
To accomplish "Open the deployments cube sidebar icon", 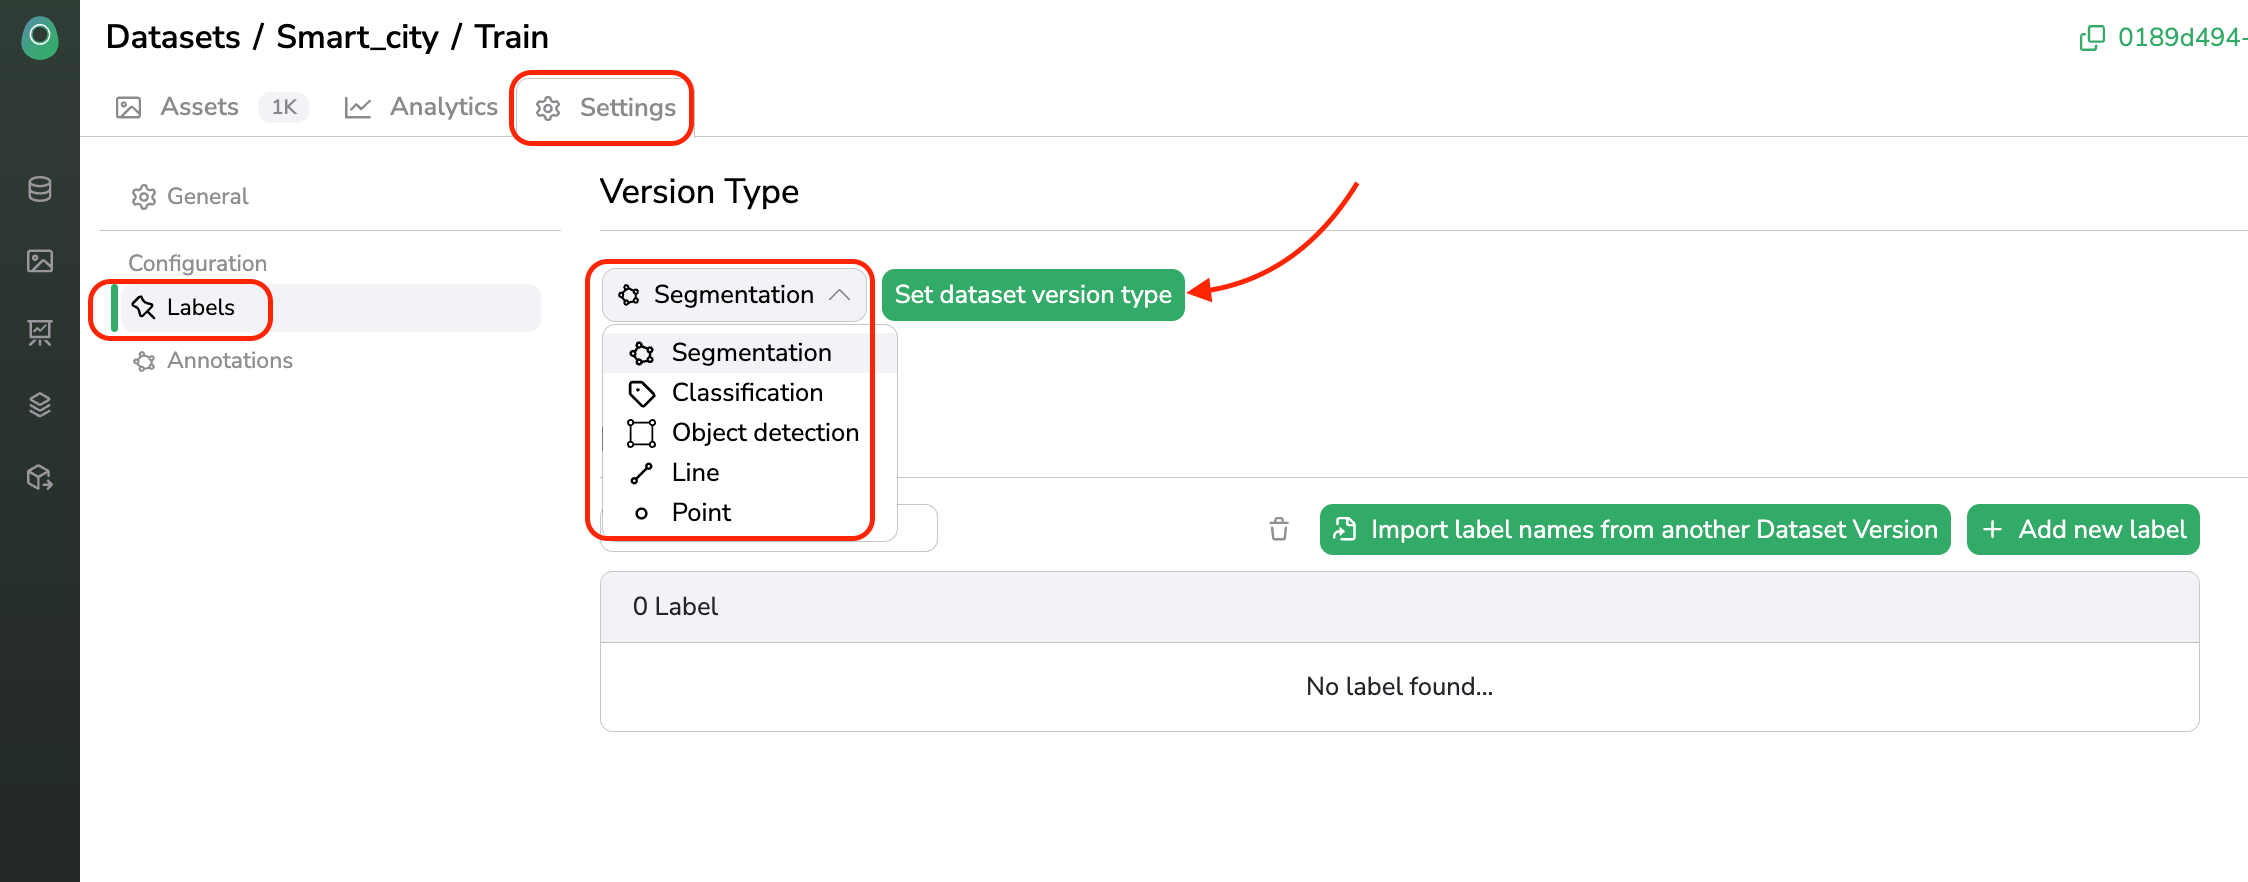I will (x=40, y=477).
